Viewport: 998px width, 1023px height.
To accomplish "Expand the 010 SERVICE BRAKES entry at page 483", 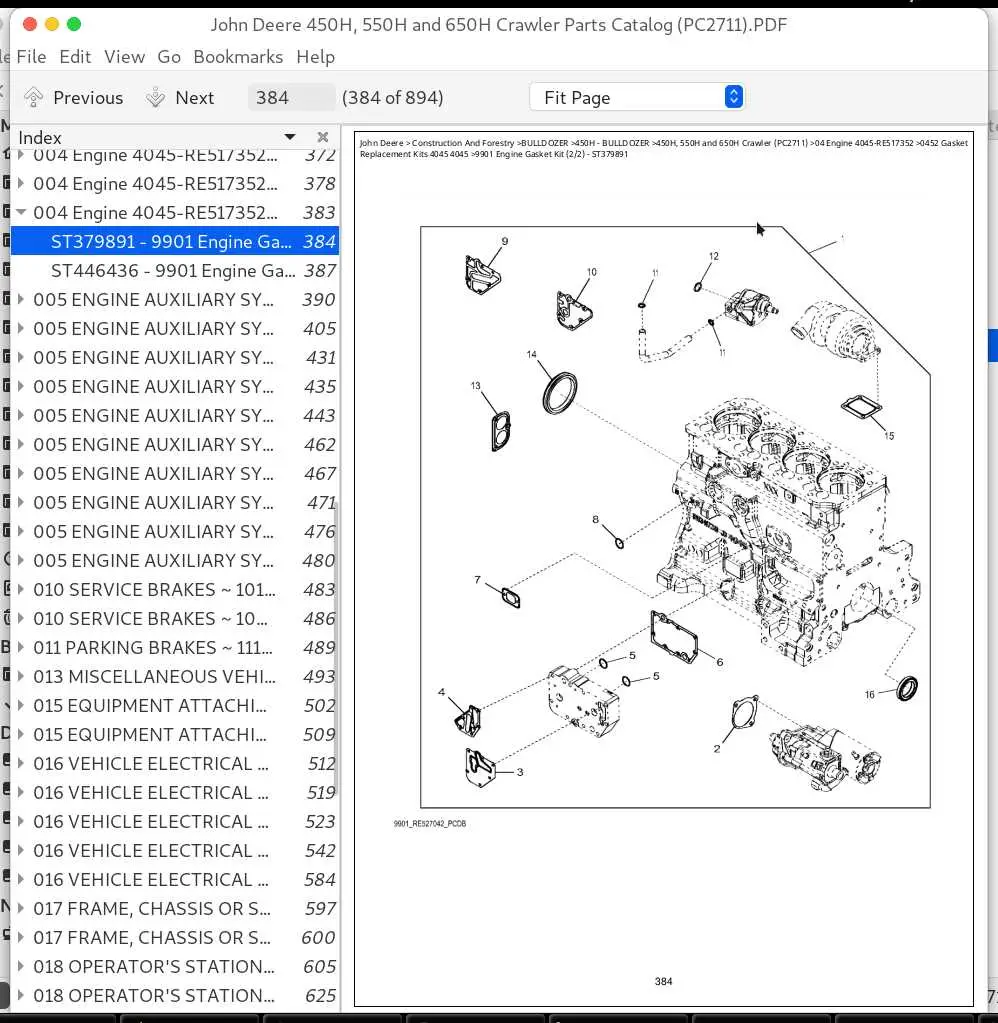I will pos(21,589).
